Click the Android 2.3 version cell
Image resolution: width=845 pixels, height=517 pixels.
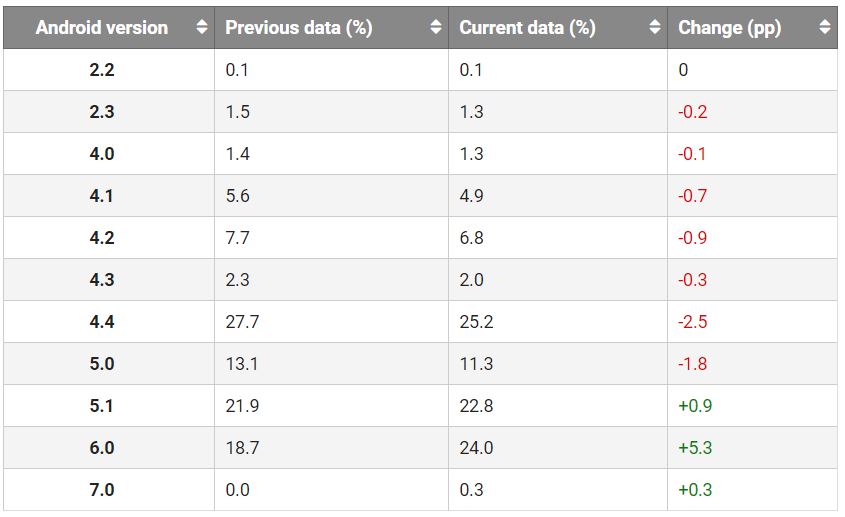point(102,112)
